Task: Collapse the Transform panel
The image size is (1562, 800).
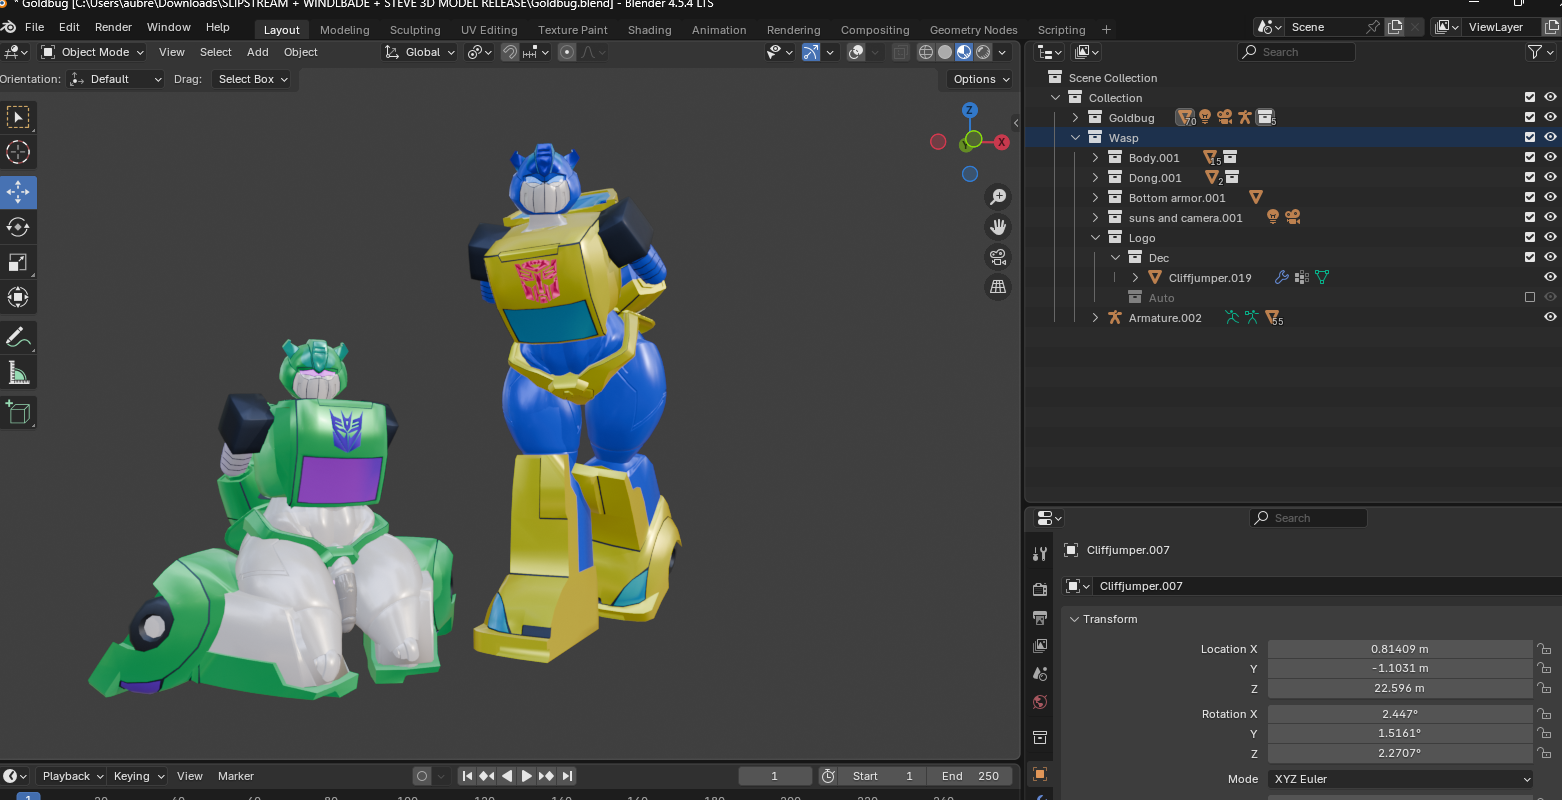Action: (1075, 619)
